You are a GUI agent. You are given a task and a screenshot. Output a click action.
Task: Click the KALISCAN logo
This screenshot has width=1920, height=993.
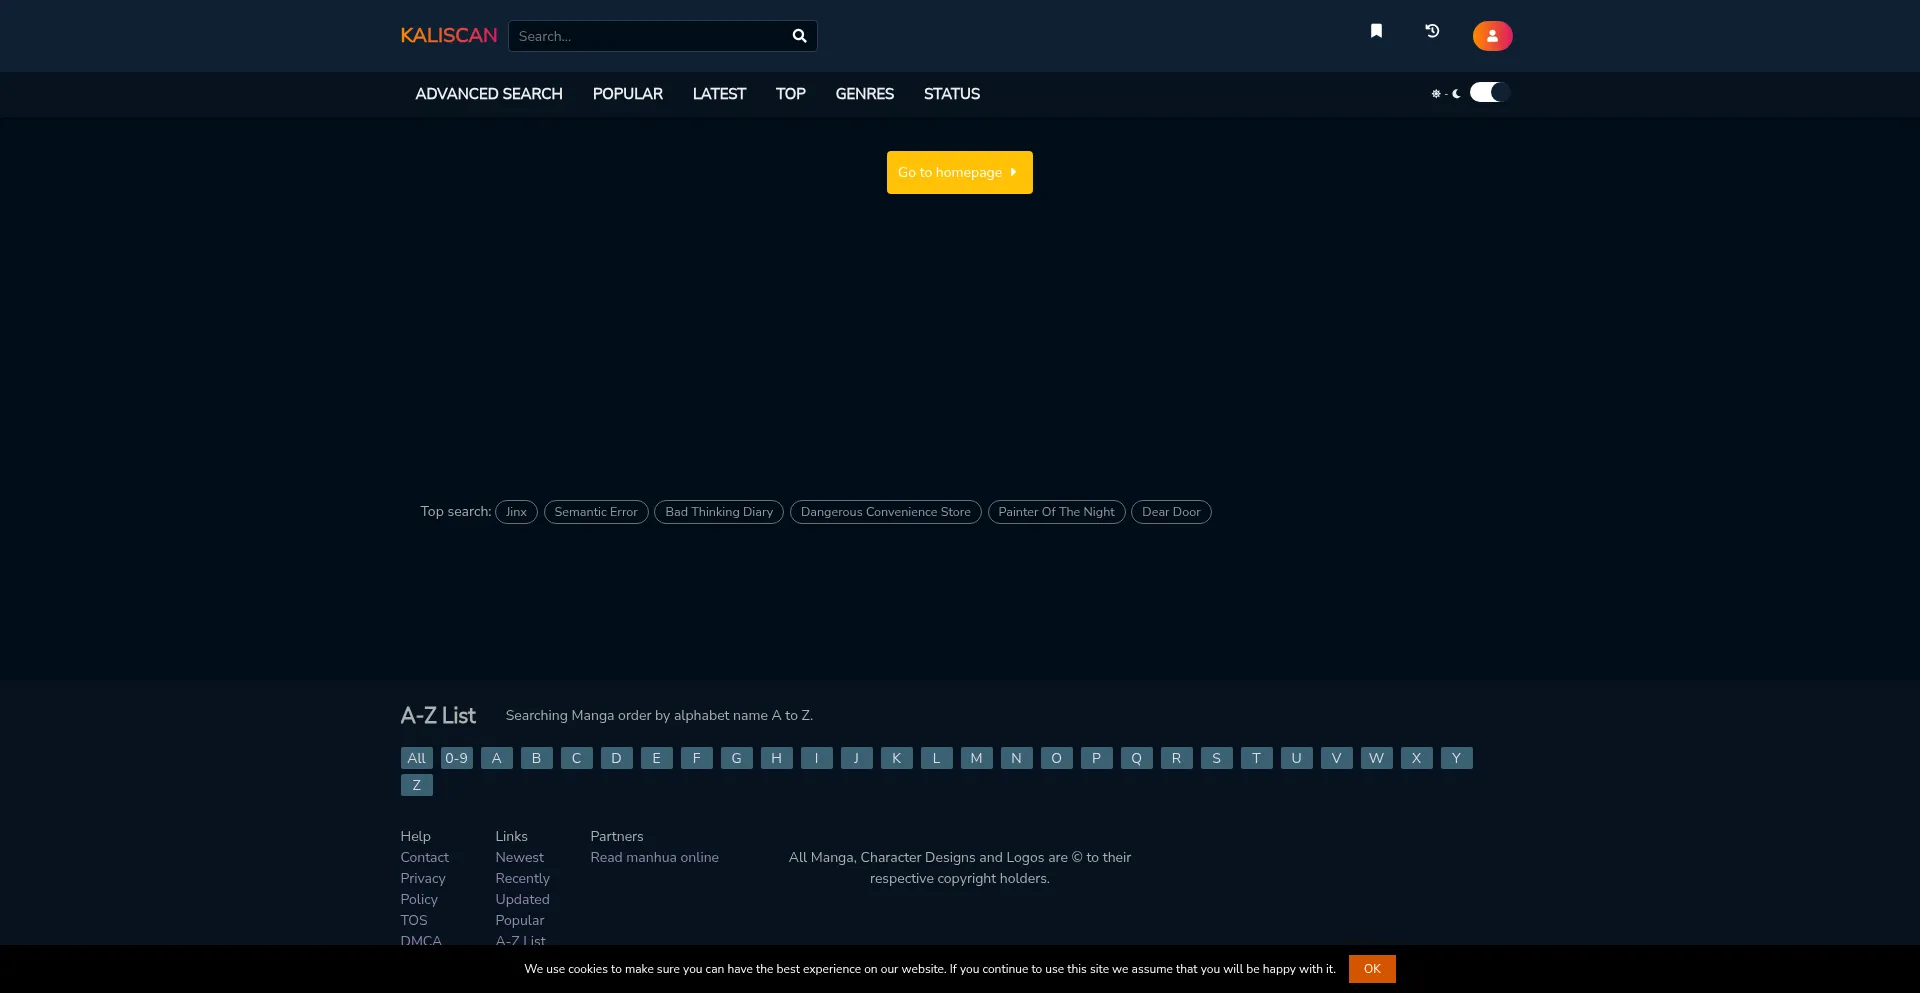[x=448, y=36]
